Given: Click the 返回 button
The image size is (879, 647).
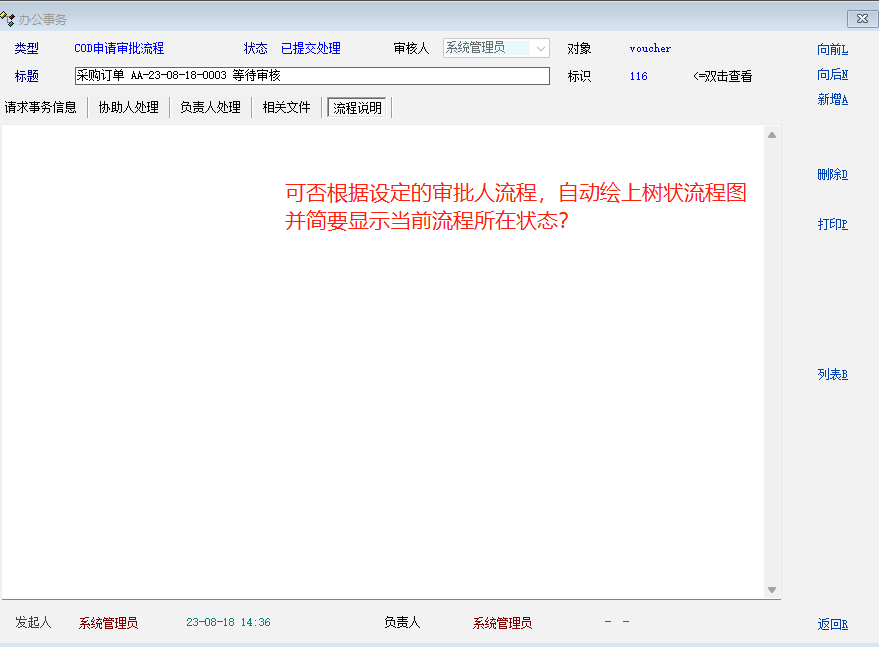Looking at the screenshot, I should click(x=832, y=624).
